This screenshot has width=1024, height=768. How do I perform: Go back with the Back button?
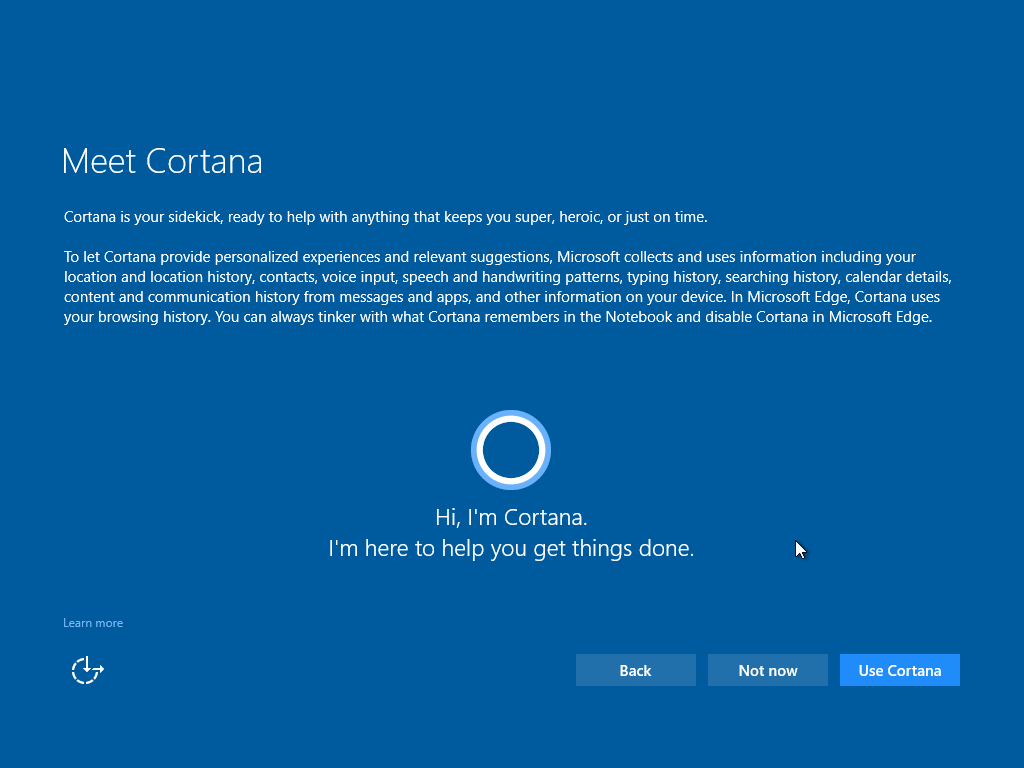point(635,670)
